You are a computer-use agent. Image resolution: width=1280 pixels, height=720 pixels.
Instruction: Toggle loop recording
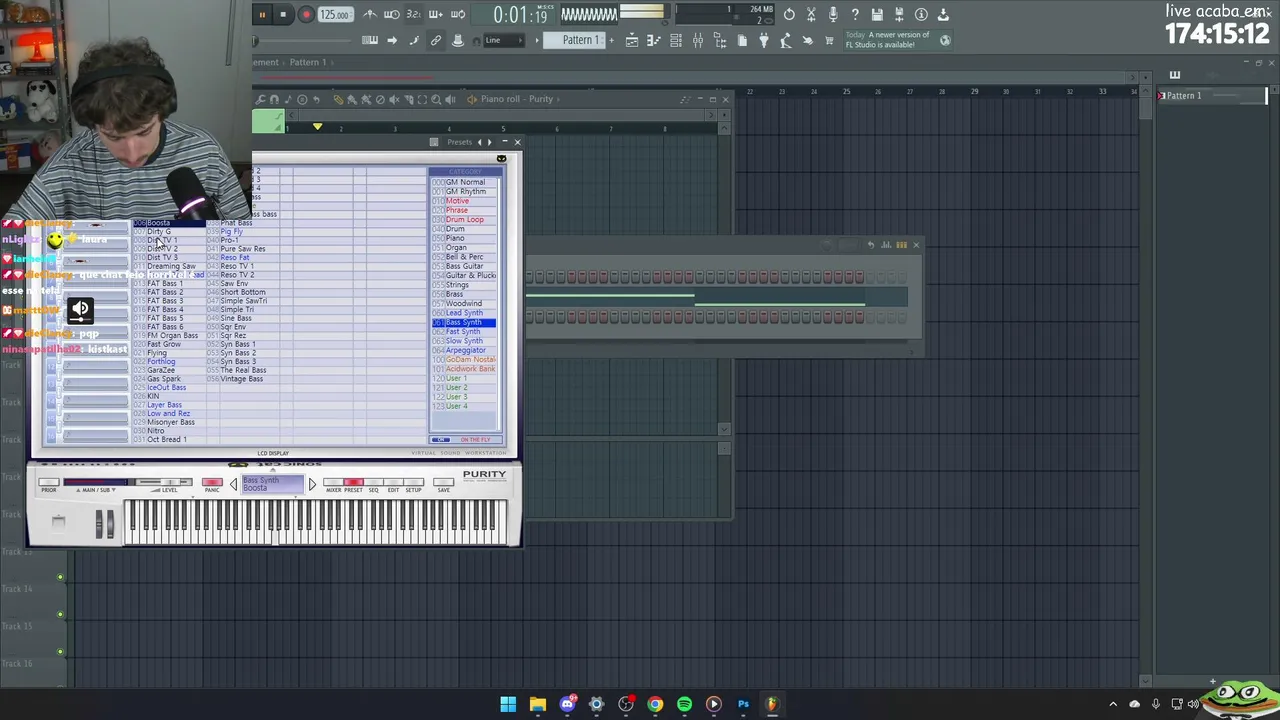click(x=457, y=15)
